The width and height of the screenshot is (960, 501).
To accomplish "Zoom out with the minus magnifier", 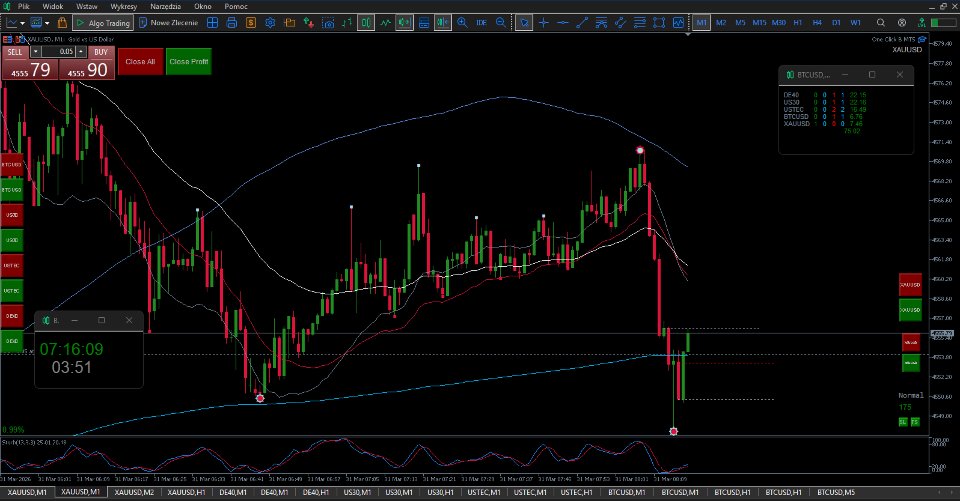I will pyautogui.click(x=501, y=23).
